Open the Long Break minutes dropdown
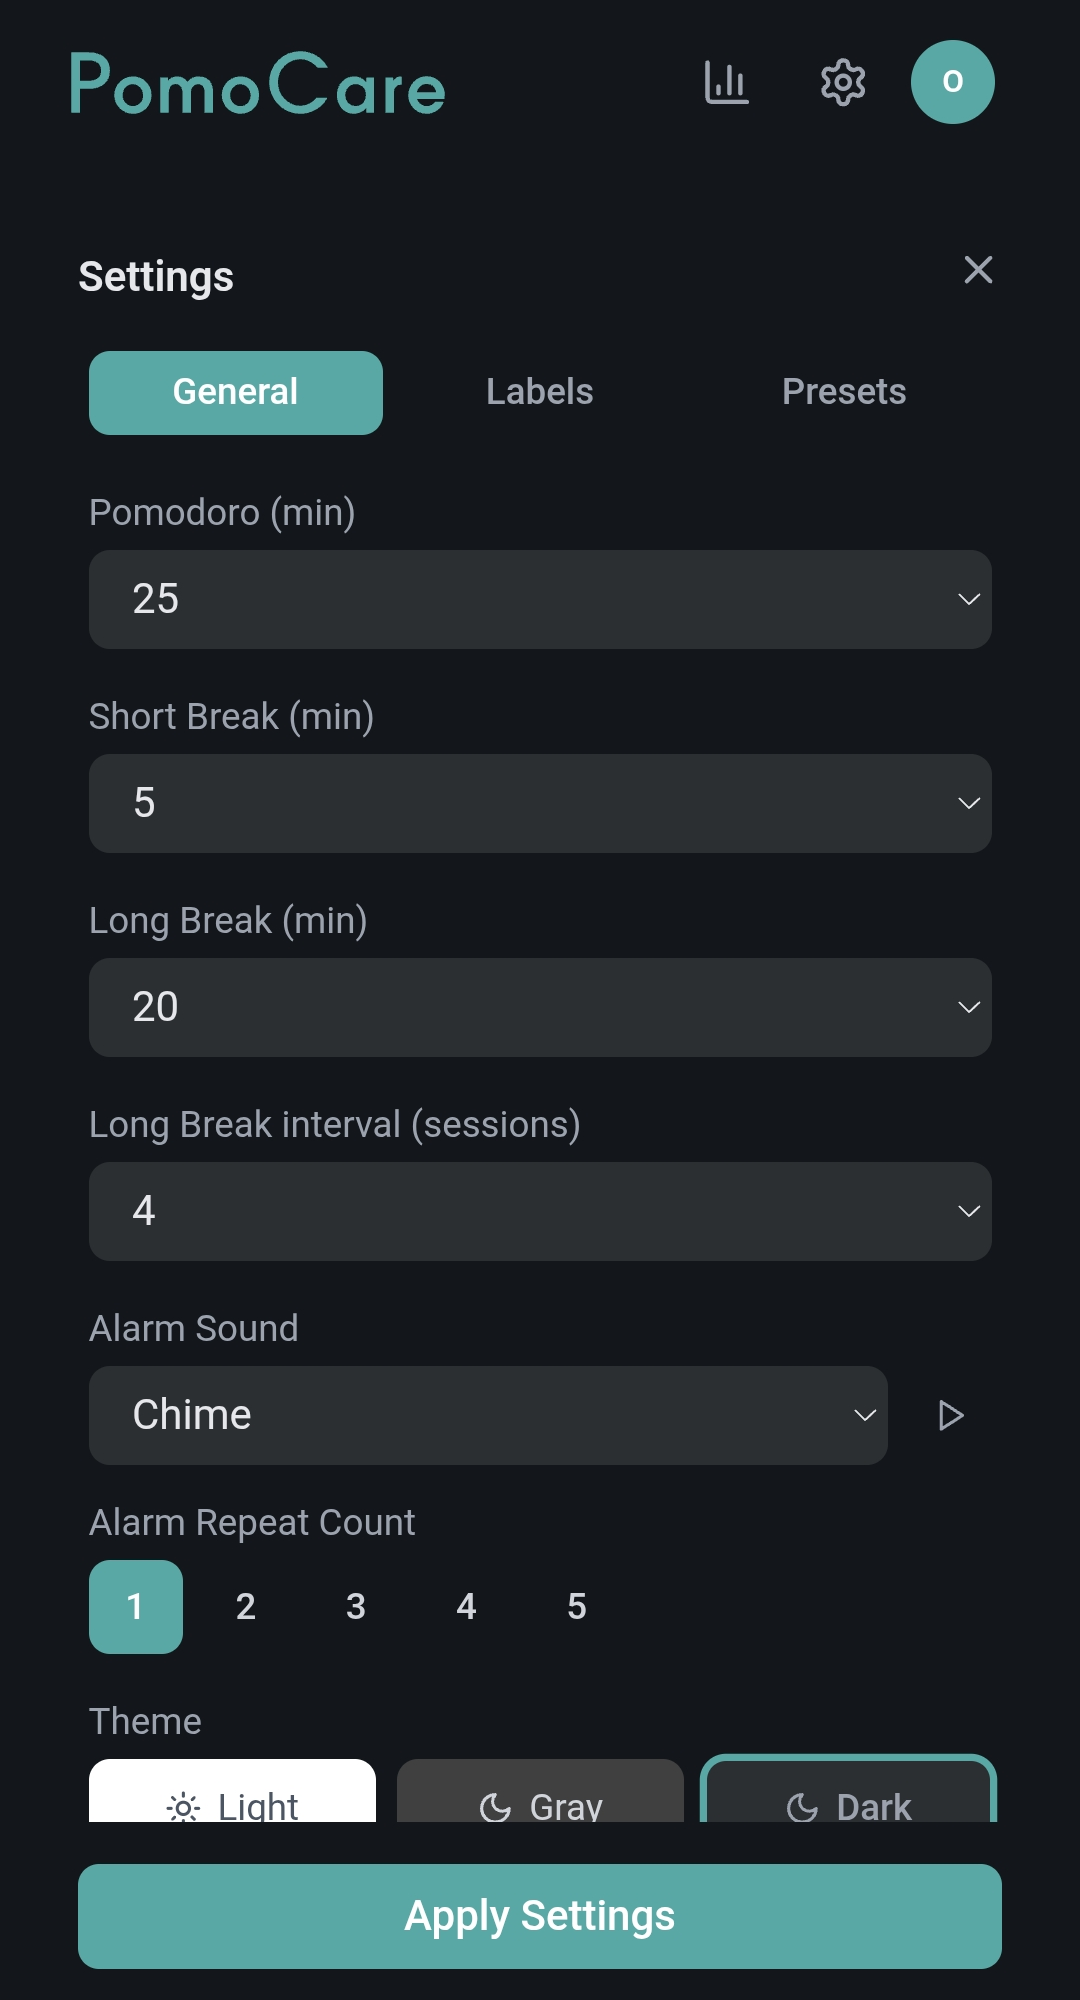The image size is (1080, 2000). click(x=540, y=1007)
